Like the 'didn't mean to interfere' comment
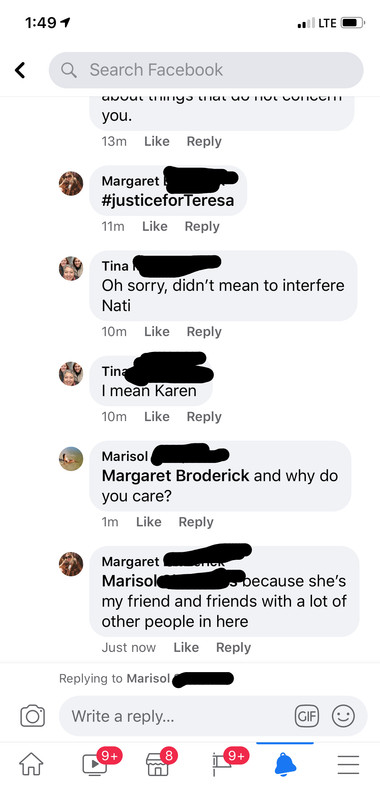380x800 pixels. point(157,331)
